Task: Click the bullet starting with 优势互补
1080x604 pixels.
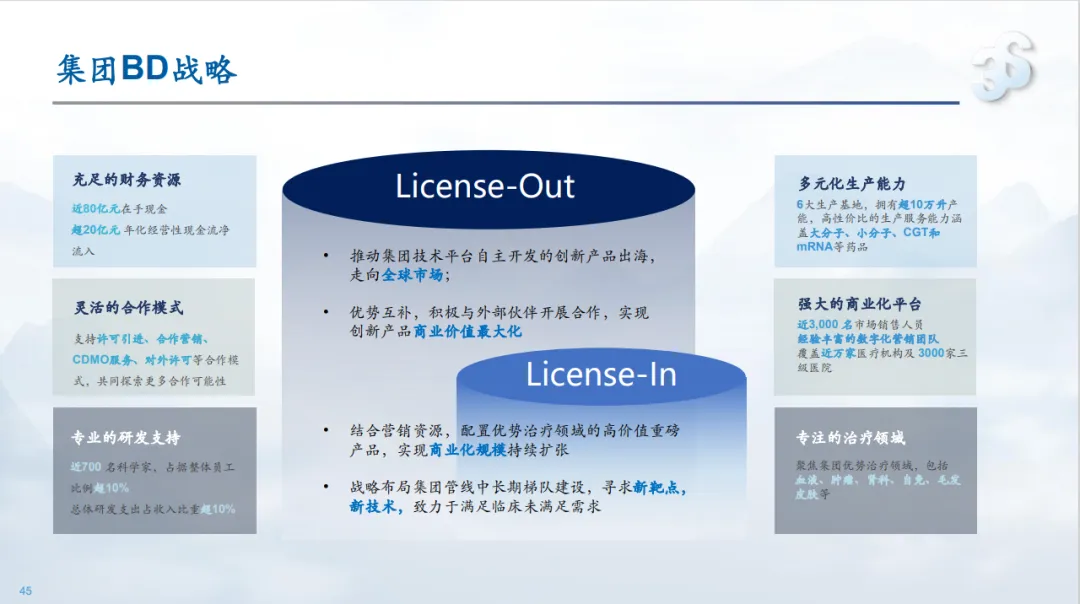Action: tap(499, 321)
